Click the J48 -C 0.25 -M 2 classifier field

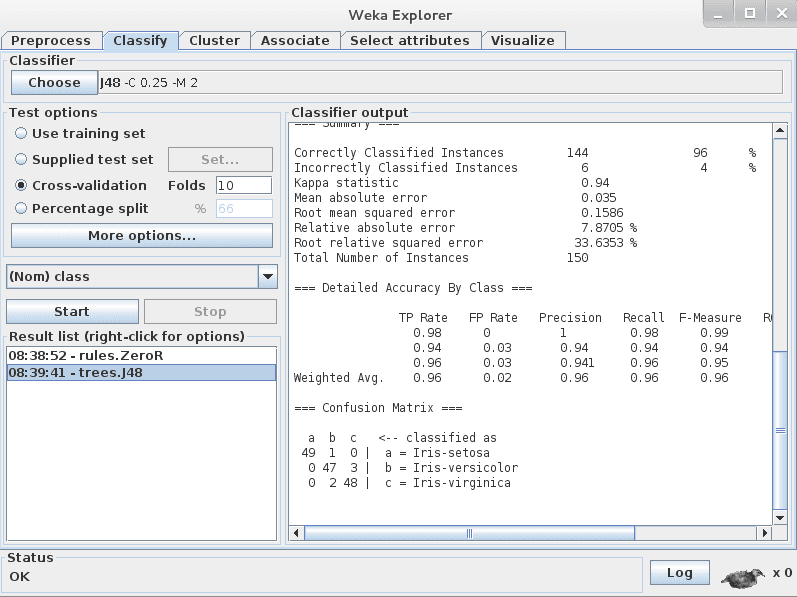(x=440, y=82)
